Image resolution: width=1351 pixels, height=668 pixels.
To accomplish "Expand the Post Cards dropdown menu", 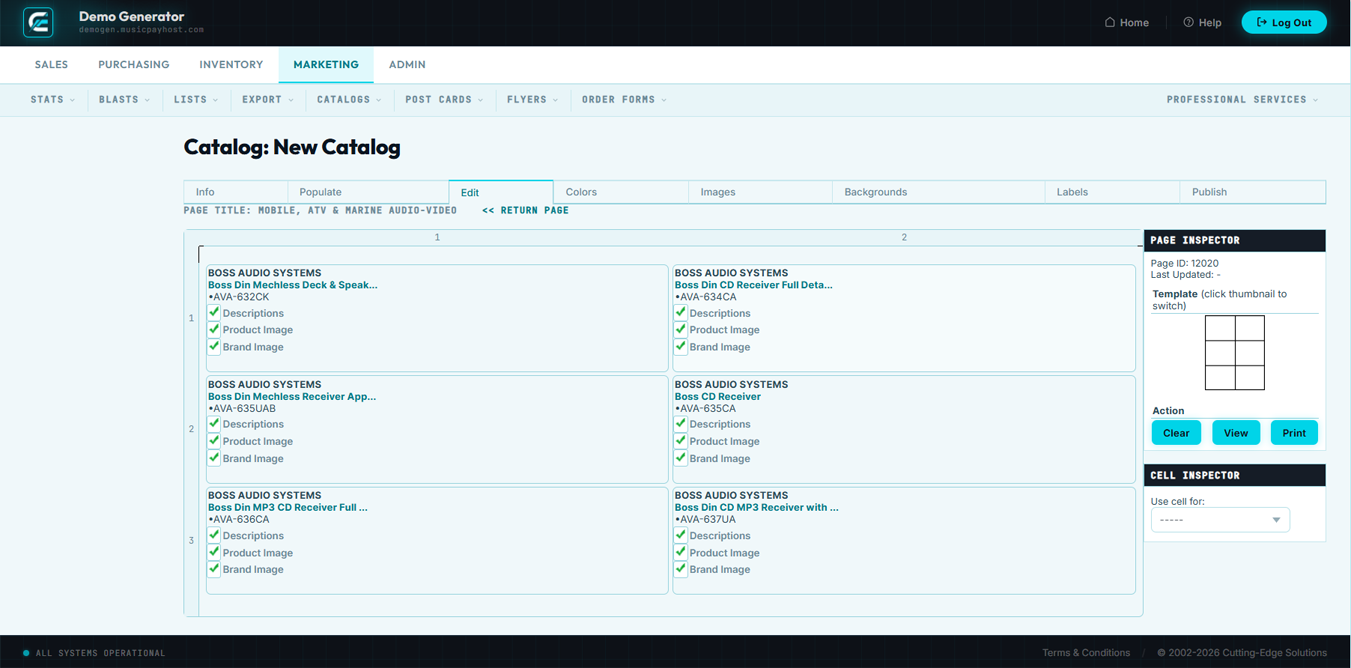I will pos(444,100).
